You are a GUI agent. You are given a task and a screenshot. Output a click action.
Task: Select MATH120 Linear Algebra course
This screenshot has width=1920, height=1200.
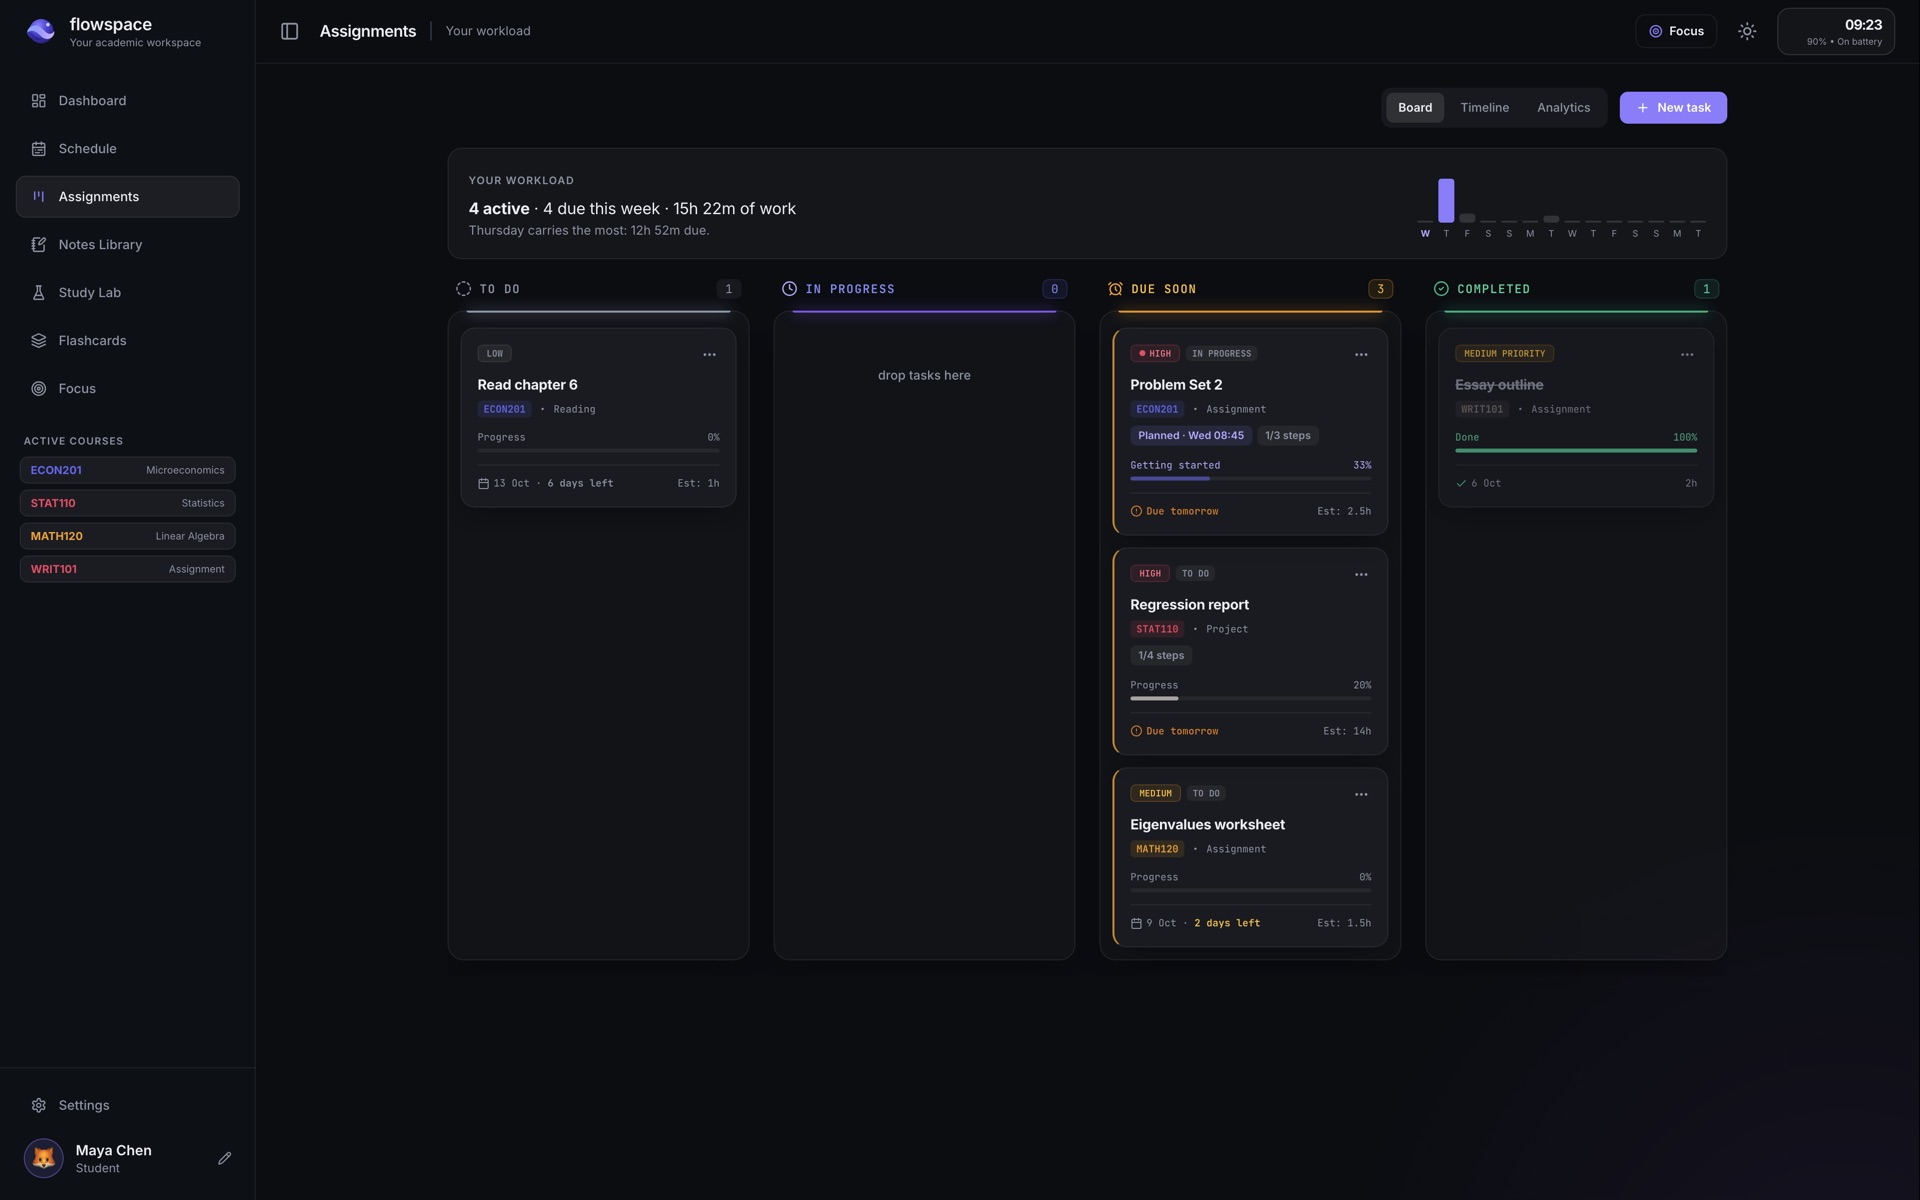pyautogui.click(x=127, y=536)
